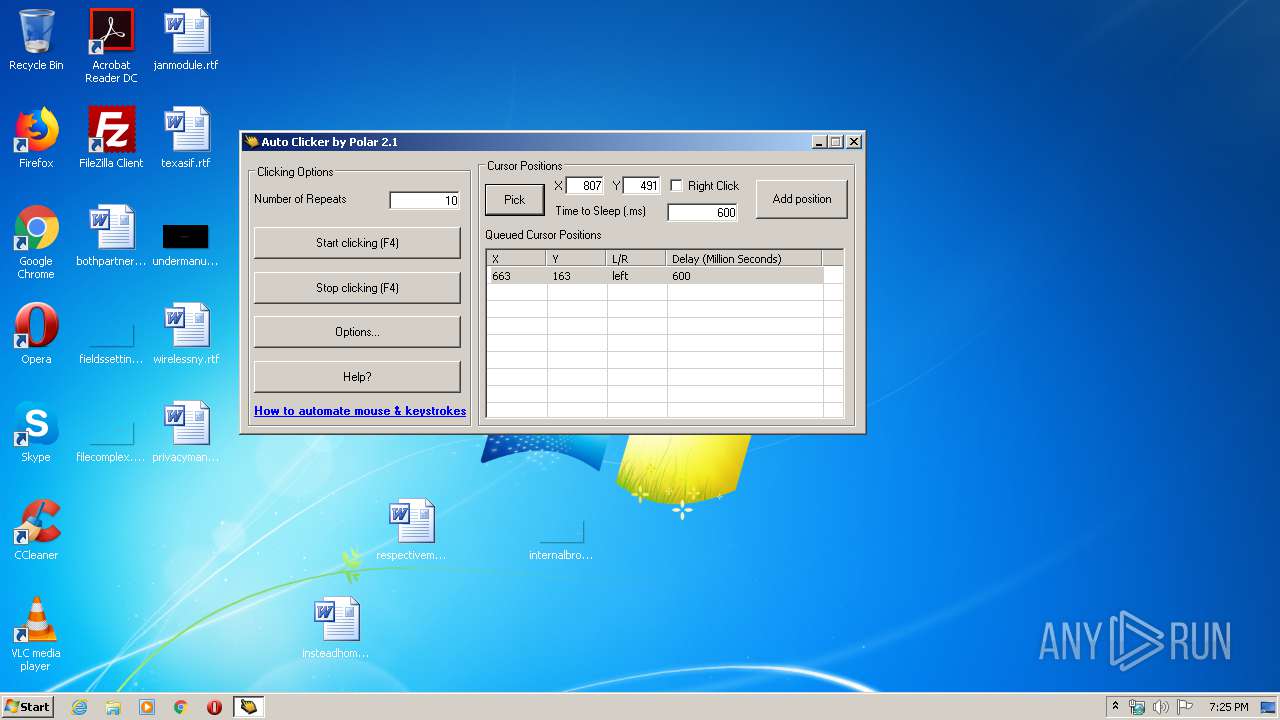Screen dimensions: 1280x720
Task: Click Stop clicking (F4) button
Action: click(x=357, y=288)
